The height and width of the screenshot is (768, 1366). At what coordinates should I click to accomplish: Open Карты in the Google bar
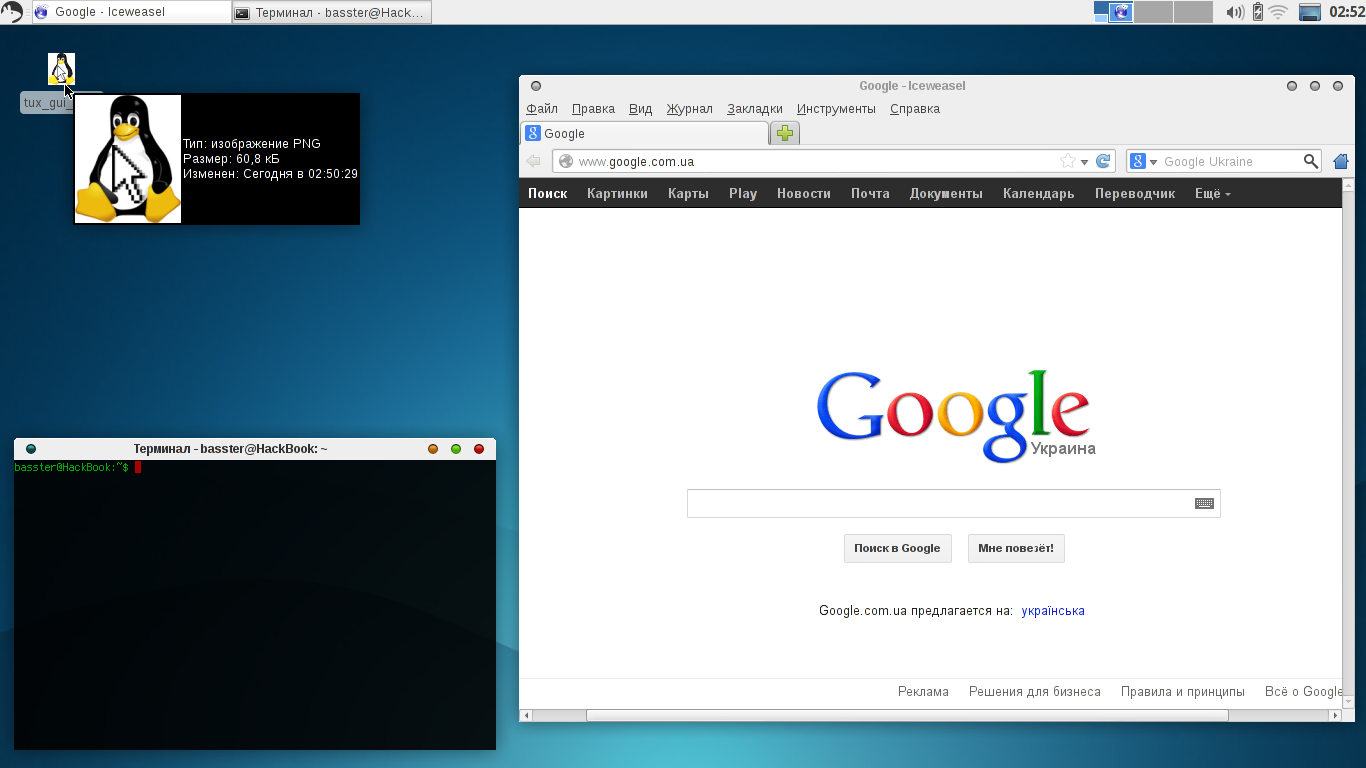688,194
